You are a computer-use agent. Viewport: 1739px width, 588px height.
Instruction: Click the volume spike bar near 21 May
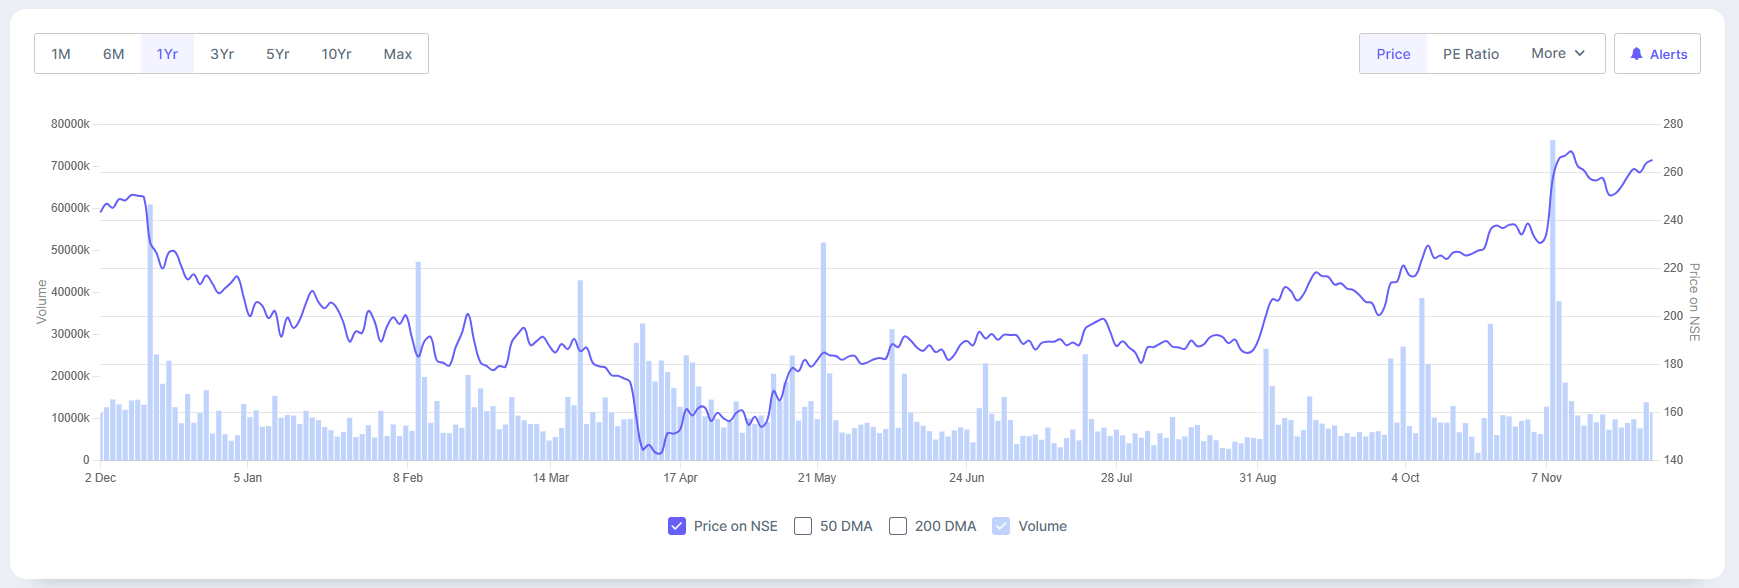(823, 350)
